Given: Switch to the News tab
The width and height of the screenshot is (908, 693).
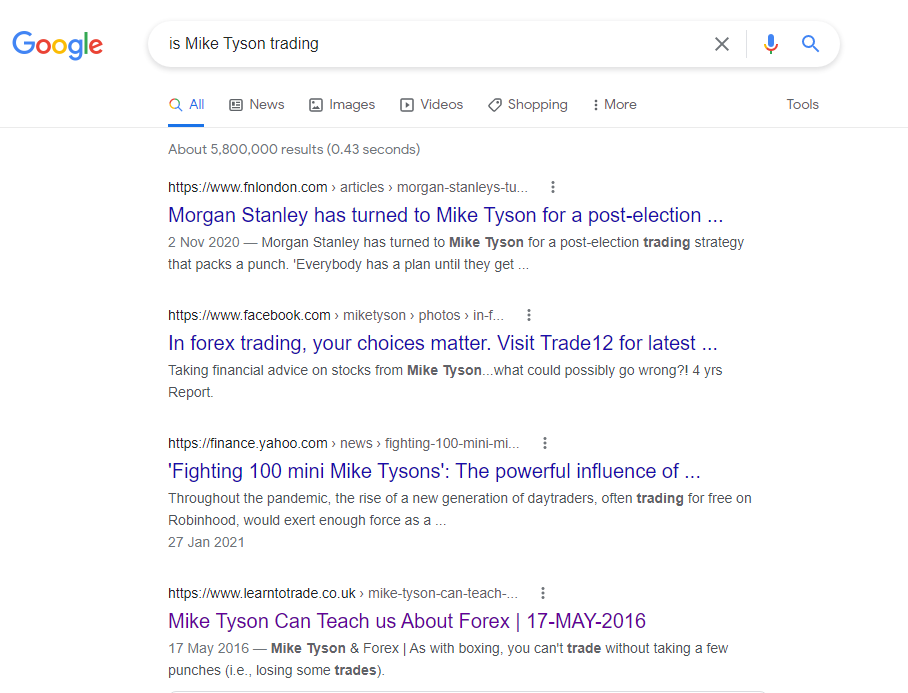Looking at the screenshot, I should coord(256,104).
